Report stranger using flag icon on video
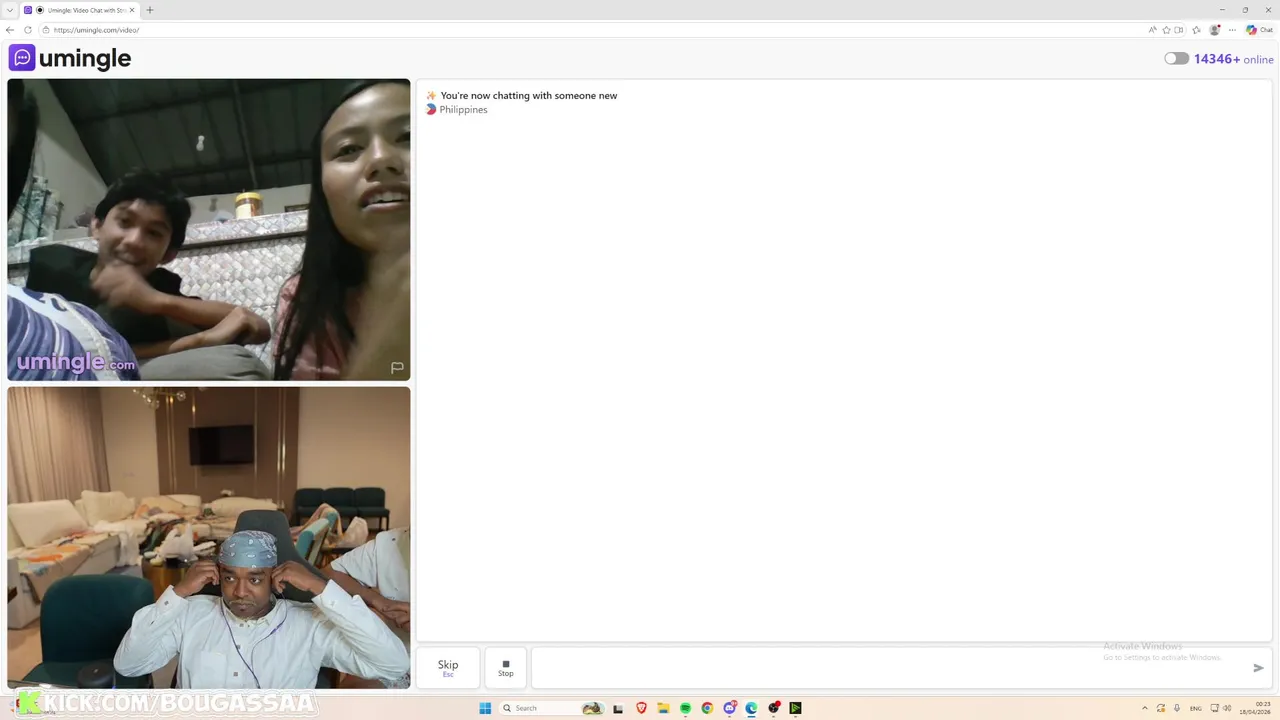Screen dimensions: 1280x720 coord(397,367)
